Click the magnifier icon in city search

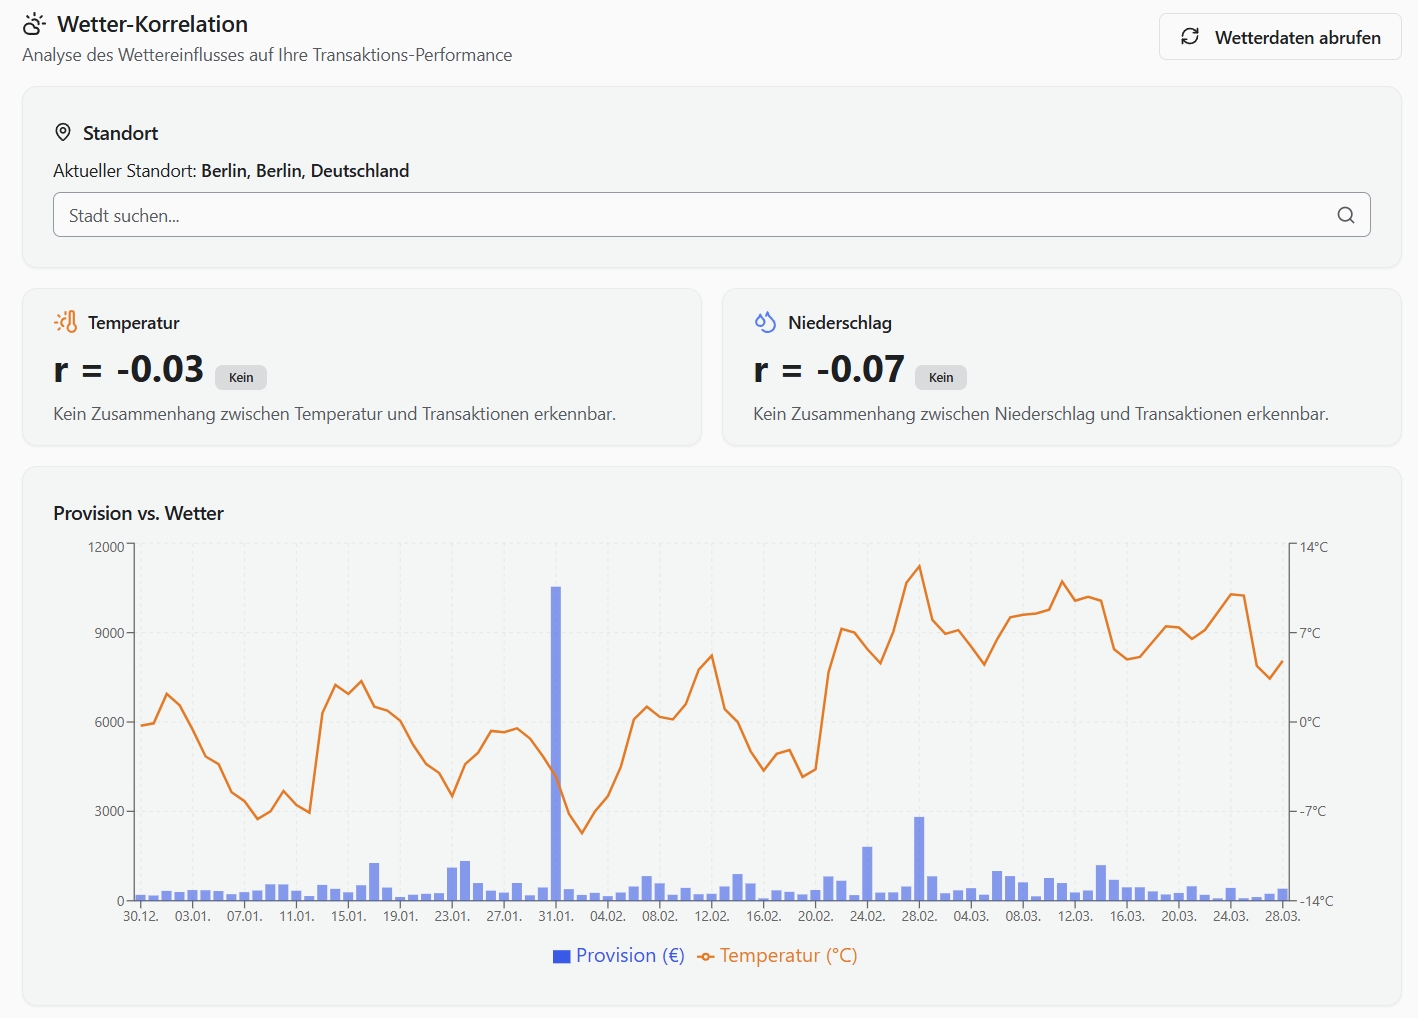click(x=1345, y=215)
